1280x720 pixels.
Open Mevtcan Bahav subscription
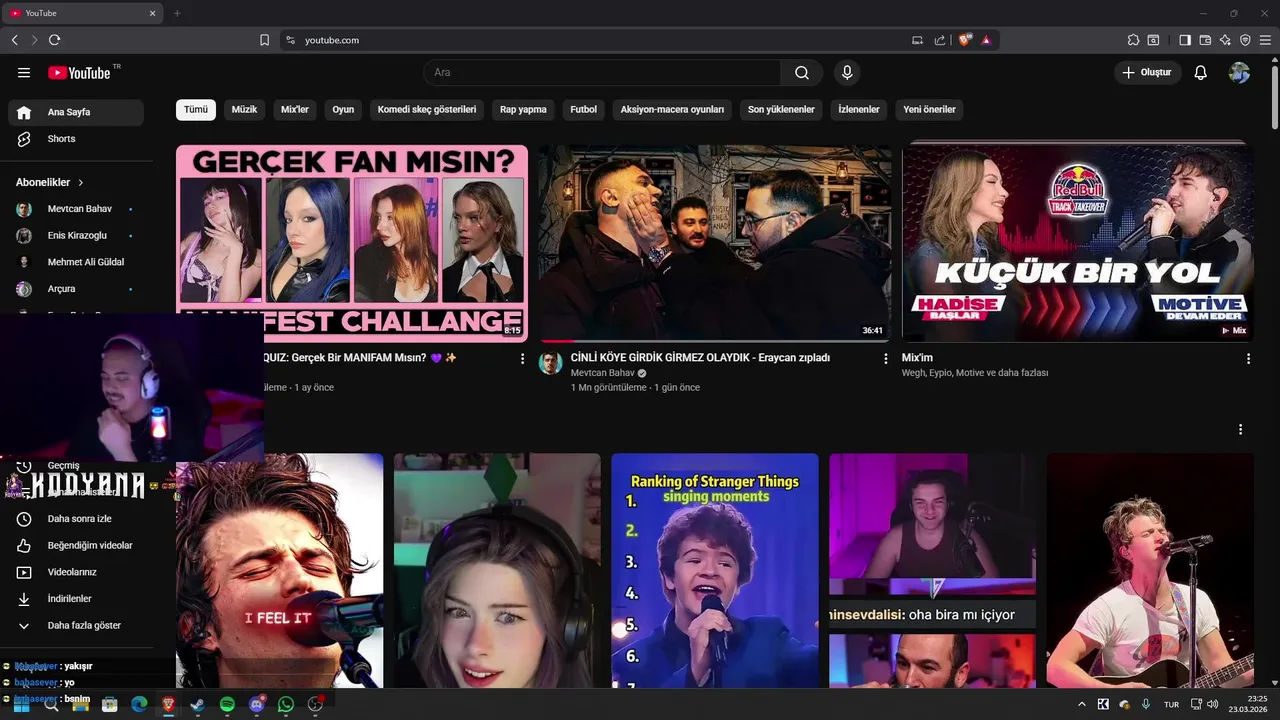point(76,209)
